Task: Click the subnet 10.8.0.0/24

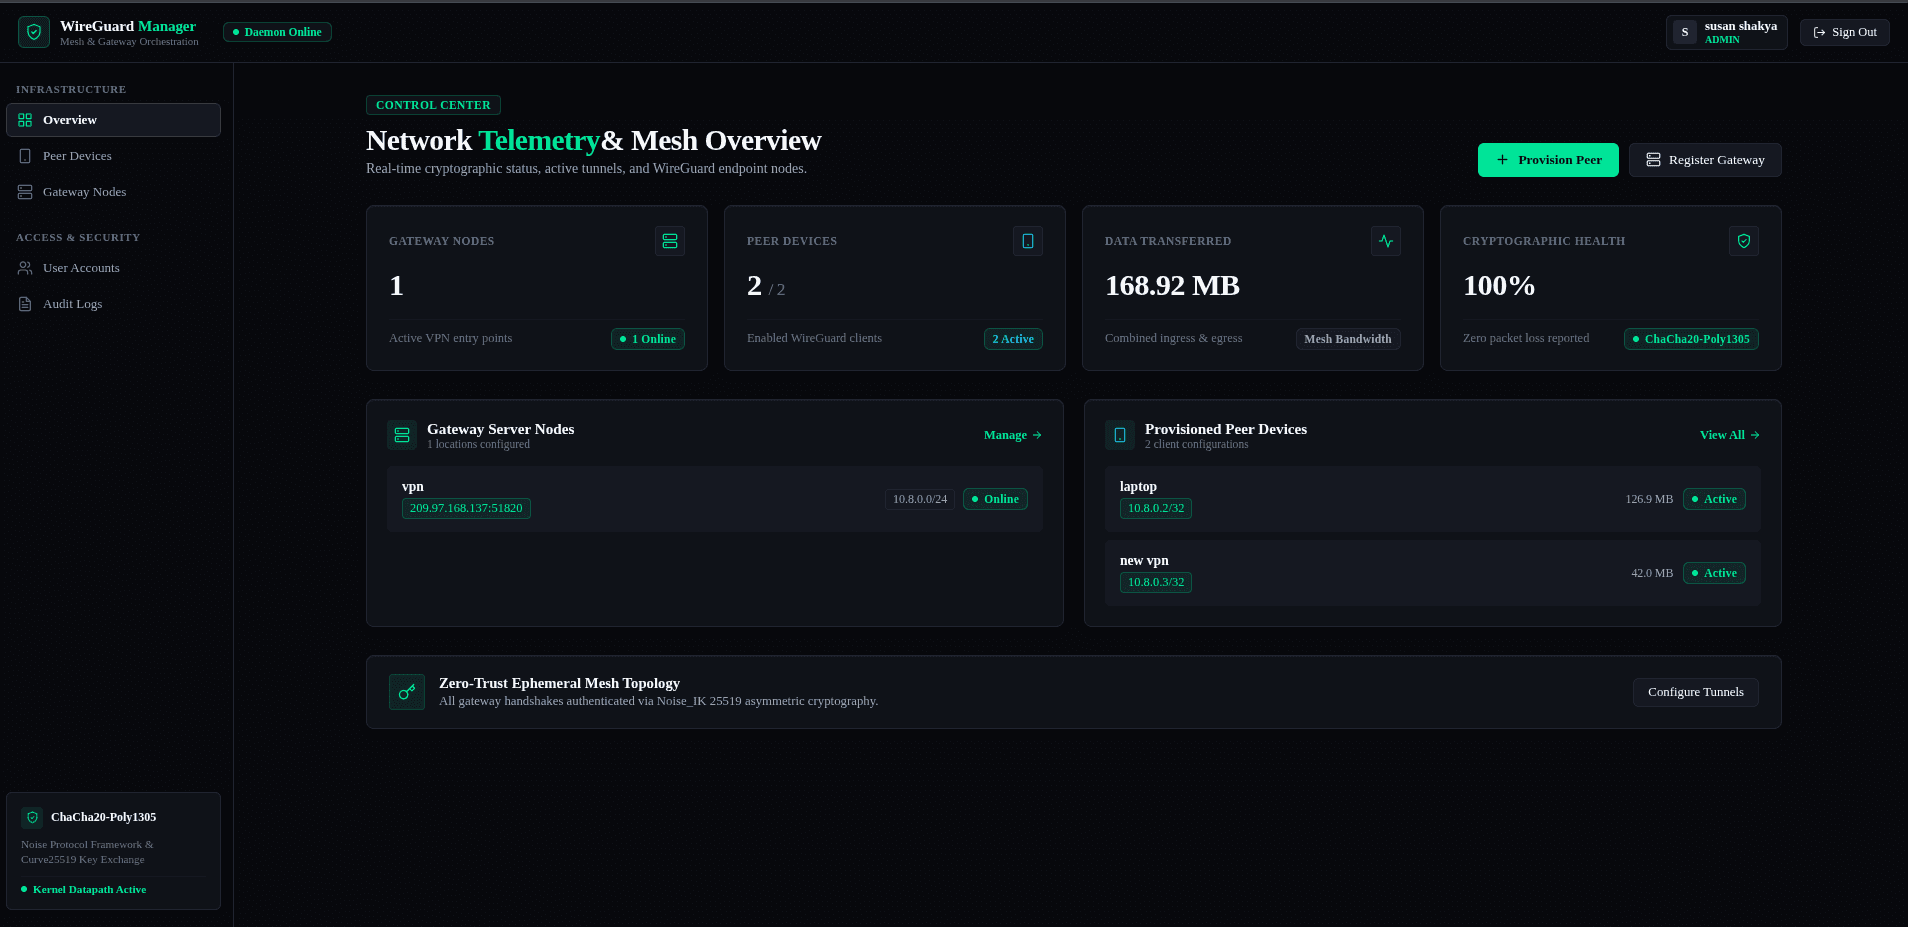Action: point(920,499)
